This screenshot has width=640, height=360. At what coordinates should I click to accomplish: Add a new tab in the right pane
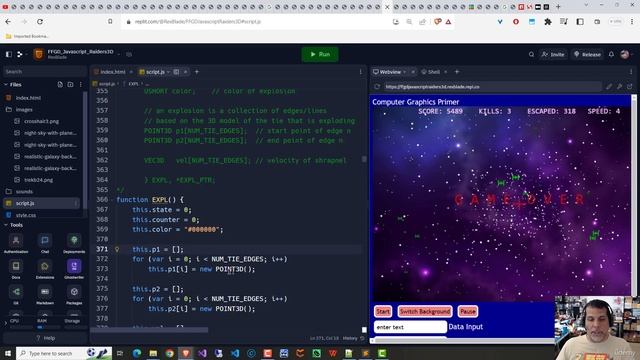pyautogui.click(x=457, y=72)
